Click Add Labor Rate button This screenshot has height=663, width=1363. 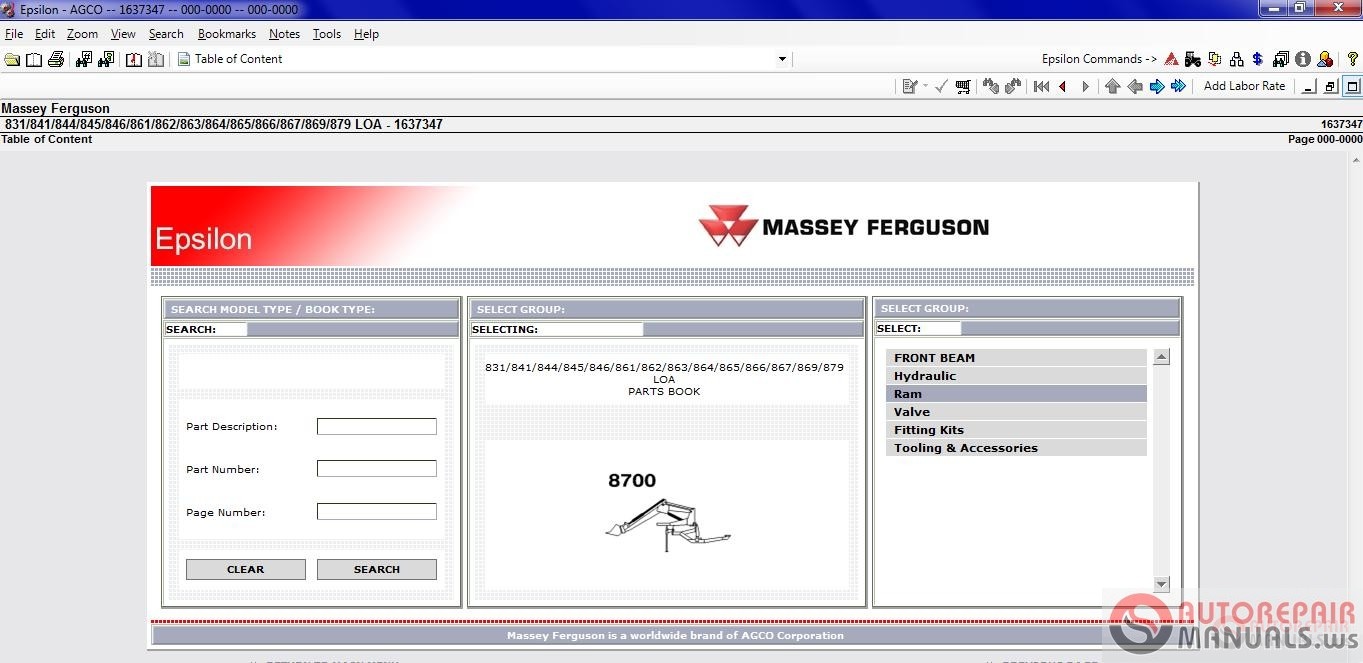[x=1244, y=87]
